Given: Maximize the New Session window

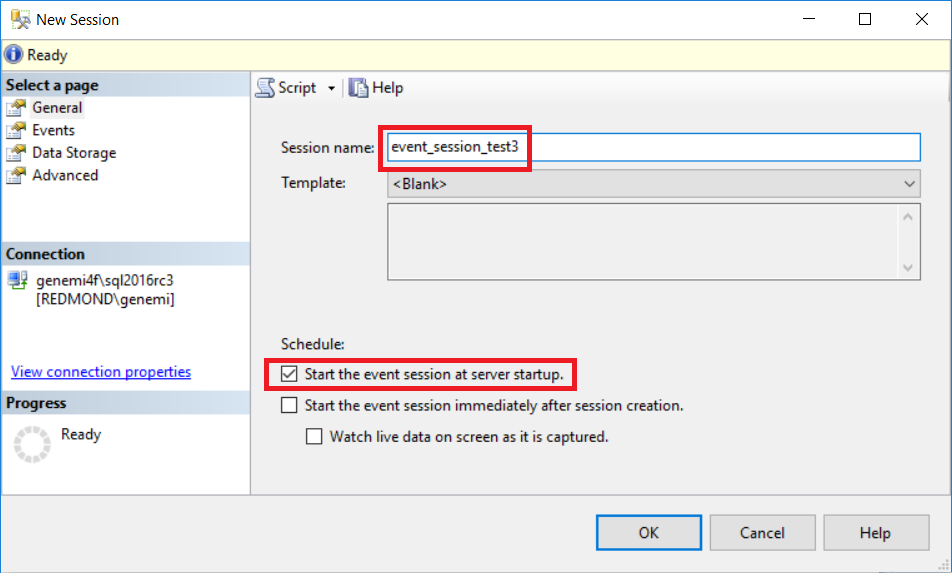Looking at the screenshot, I should click(x=865, y=19).
